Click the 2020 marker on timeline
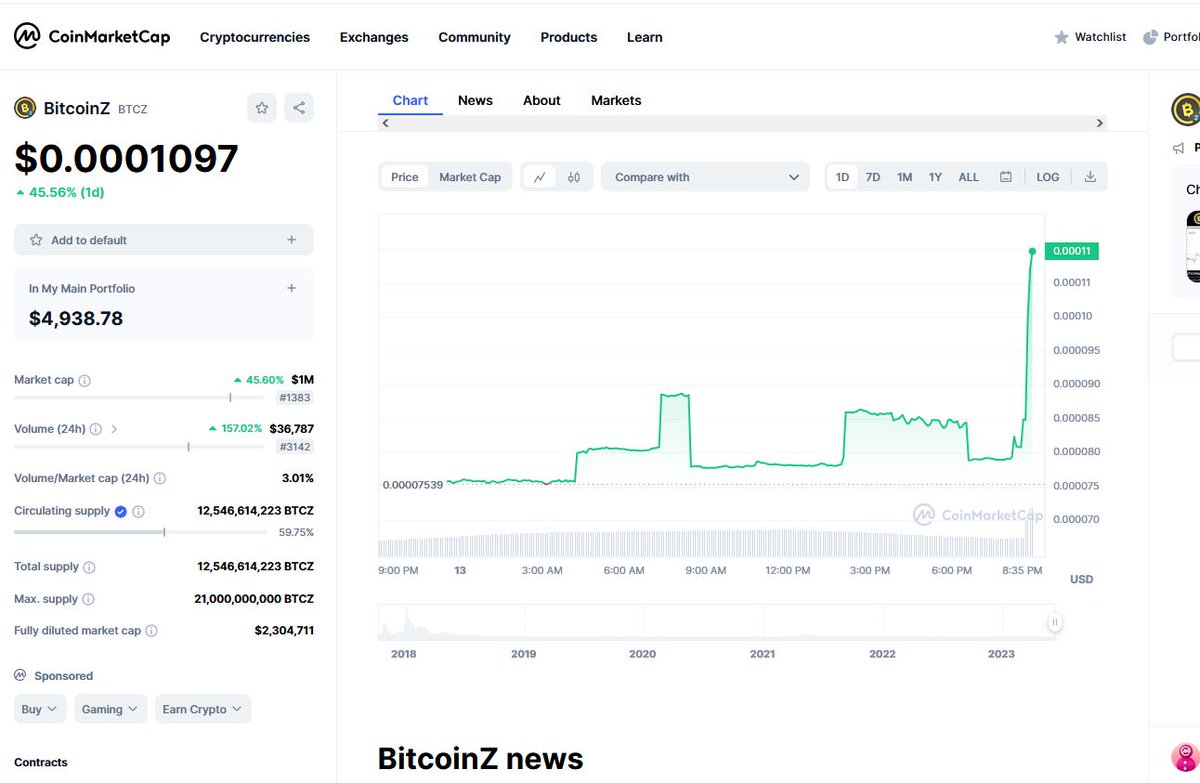Image resolution: width=1200 pixels, height=783 pixels. (x=642, y=654)
